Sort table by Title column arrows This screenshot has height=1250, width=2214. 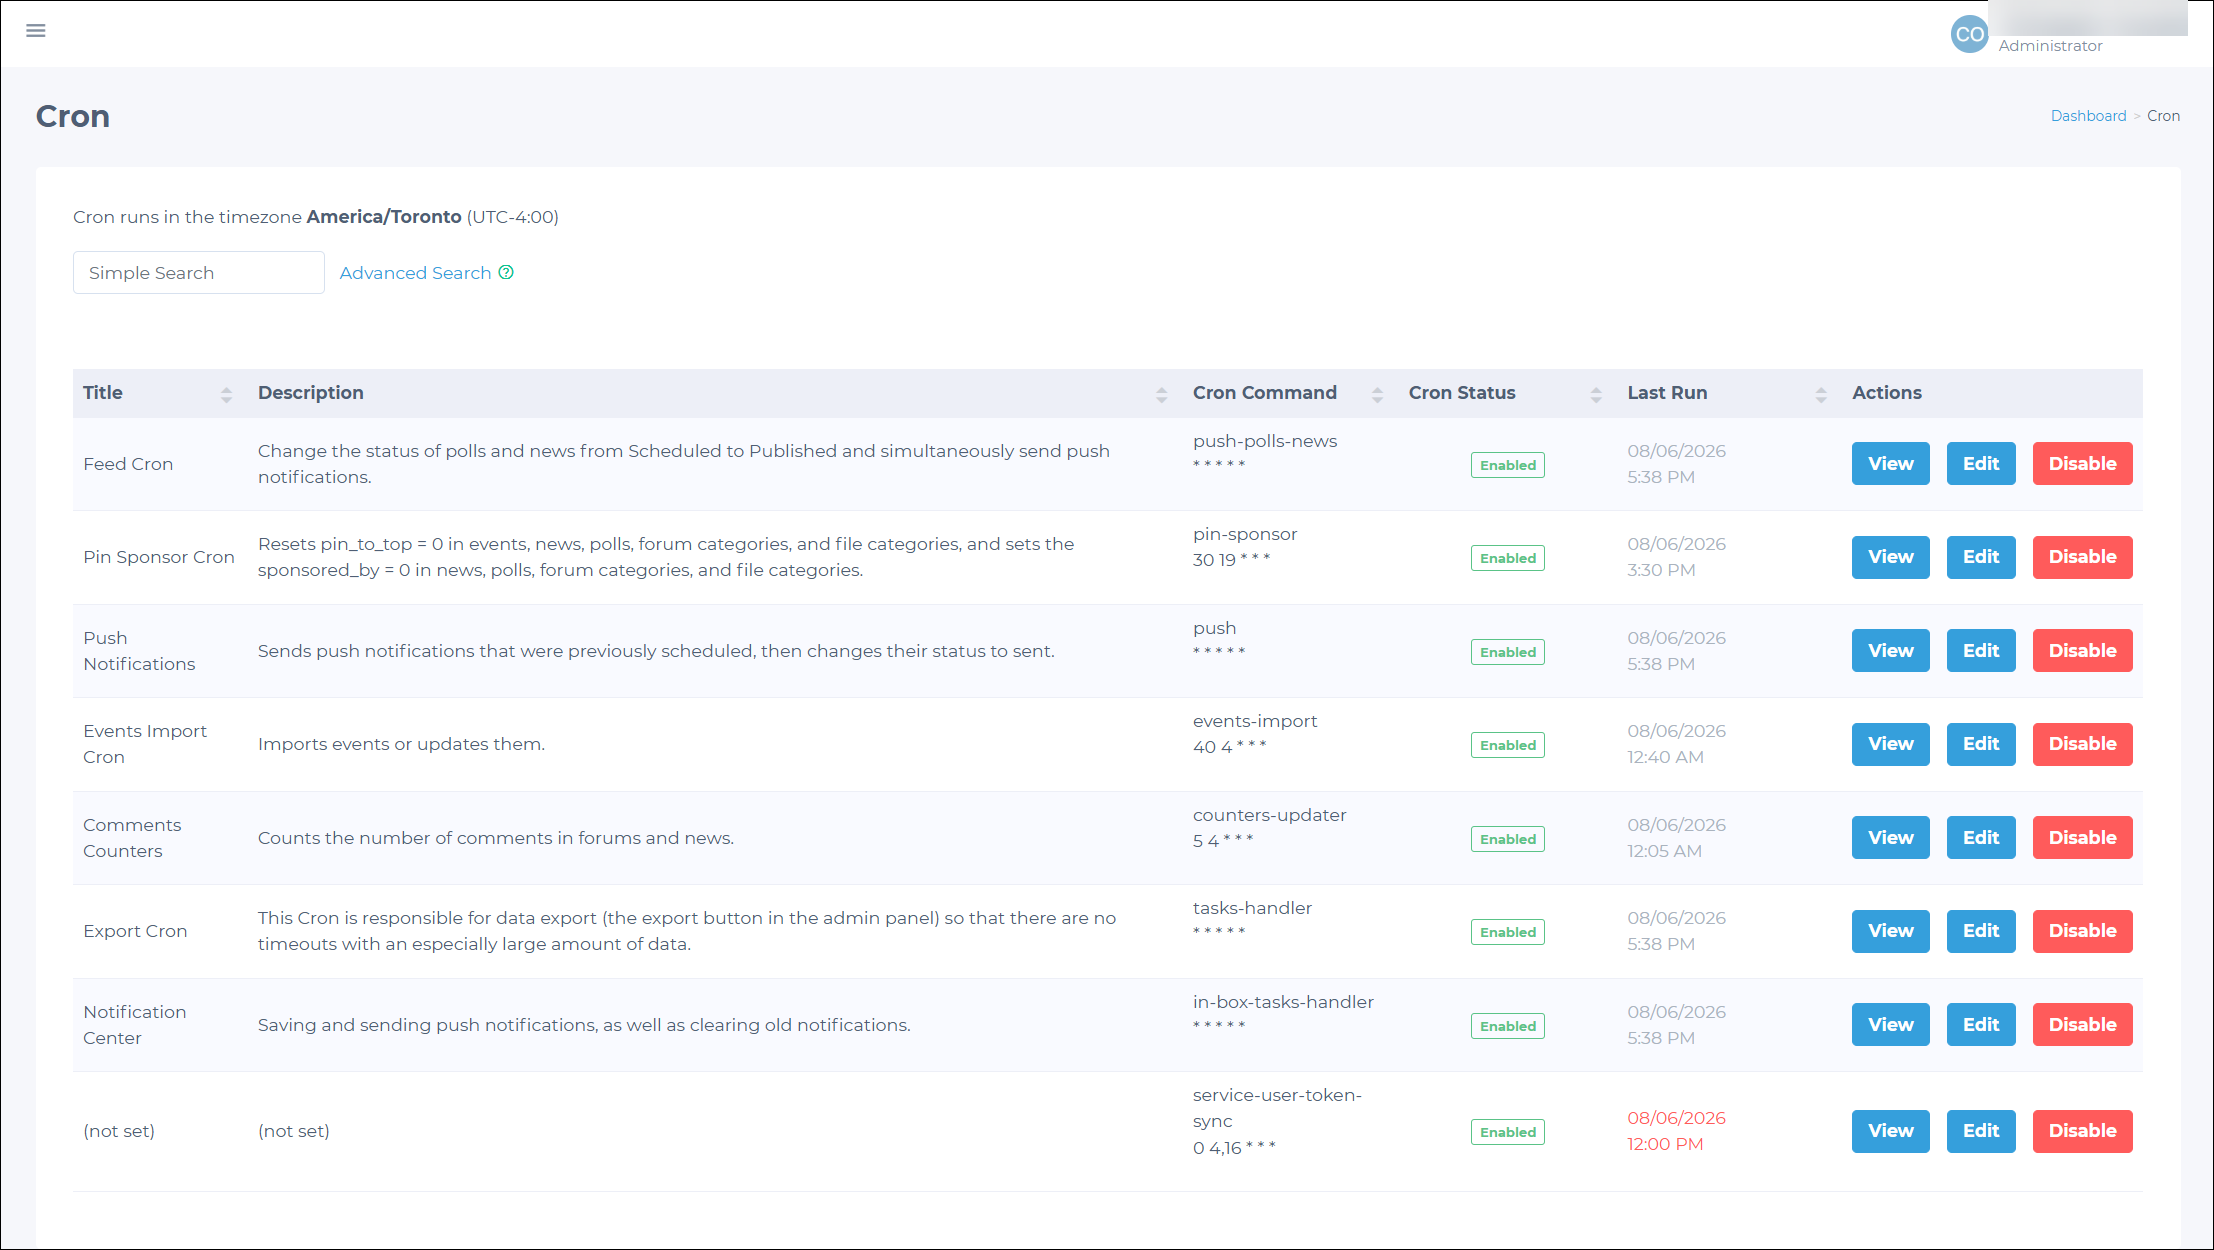pyautogui.click(x=226, y=394)
